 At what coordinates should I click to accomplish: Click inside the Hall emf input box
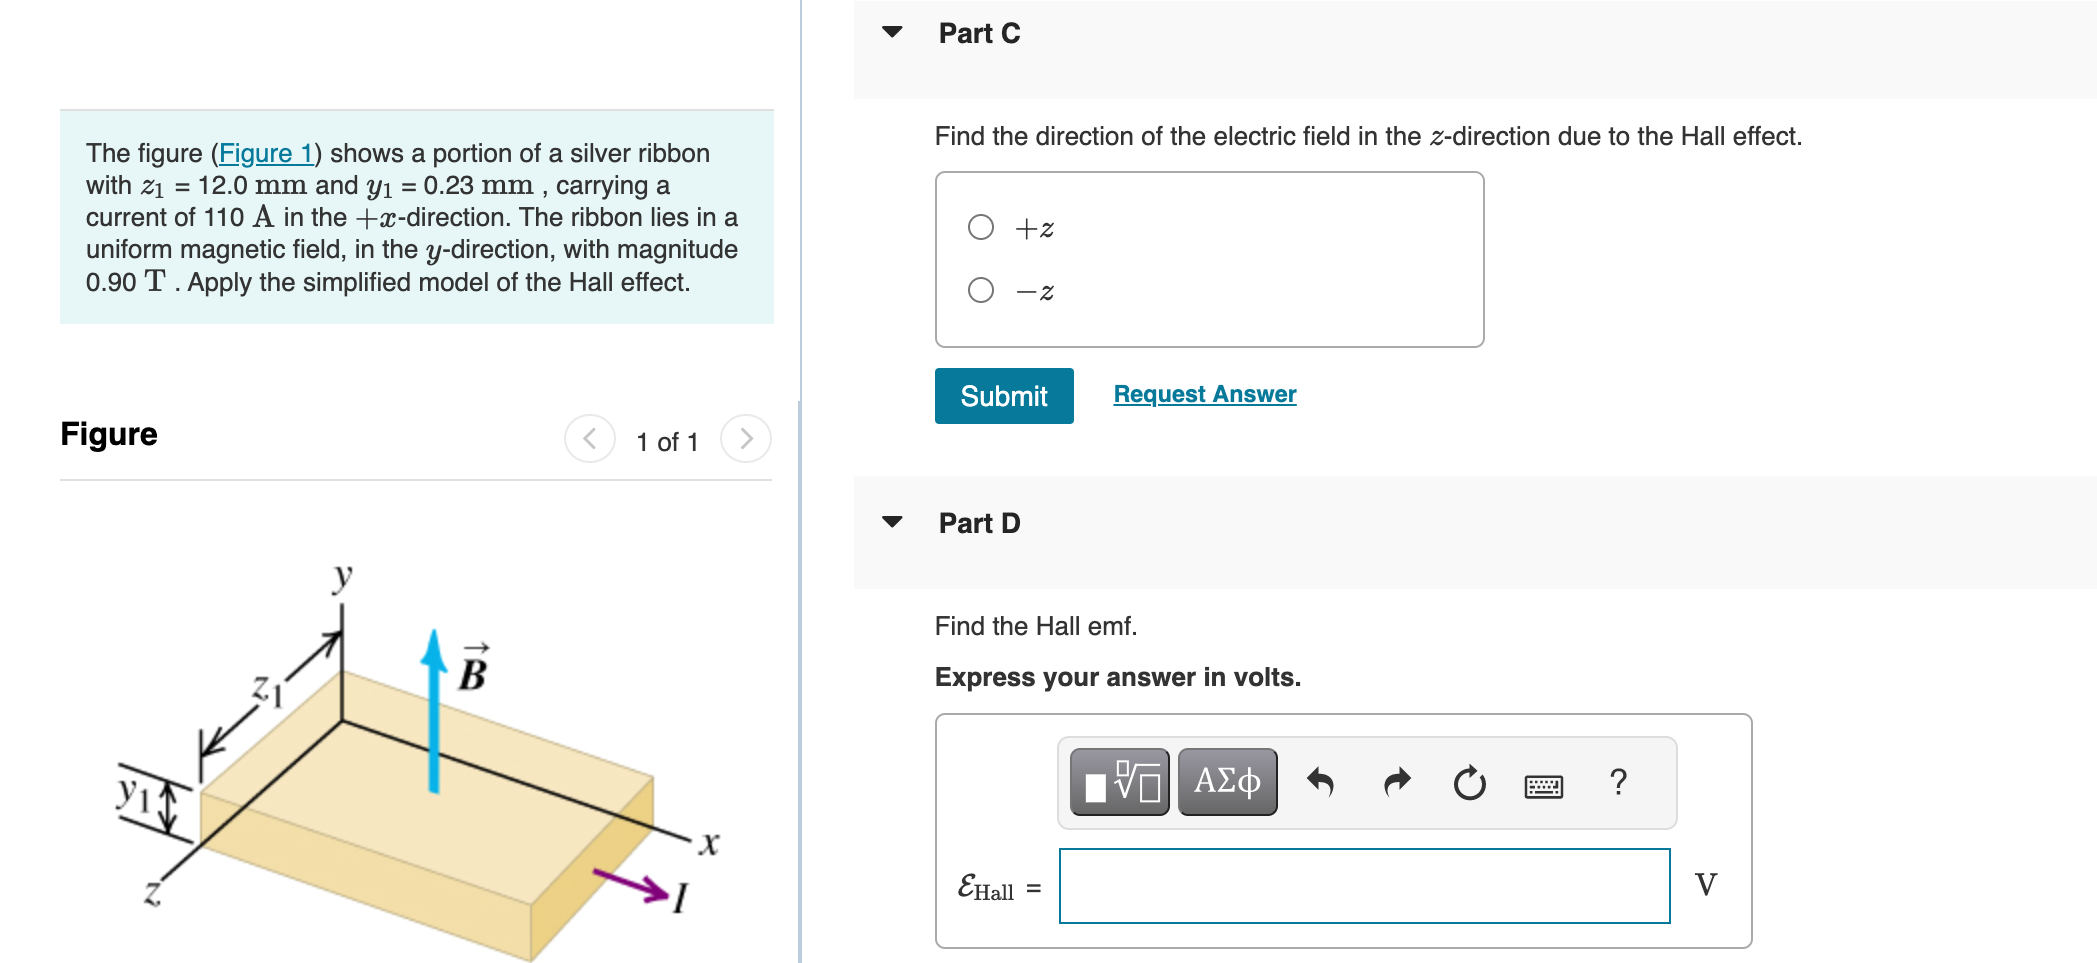(x=1362, y=886)
